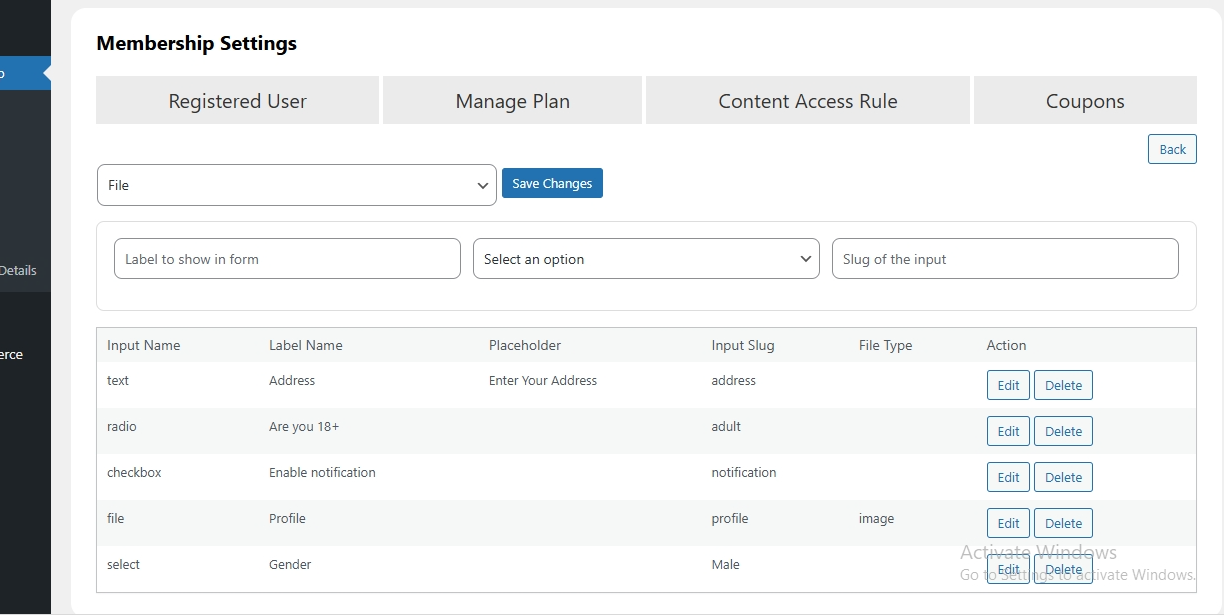Switch to the Manage Plan tab
Viewport: 1224px width, 615px height.
point(512,101)
